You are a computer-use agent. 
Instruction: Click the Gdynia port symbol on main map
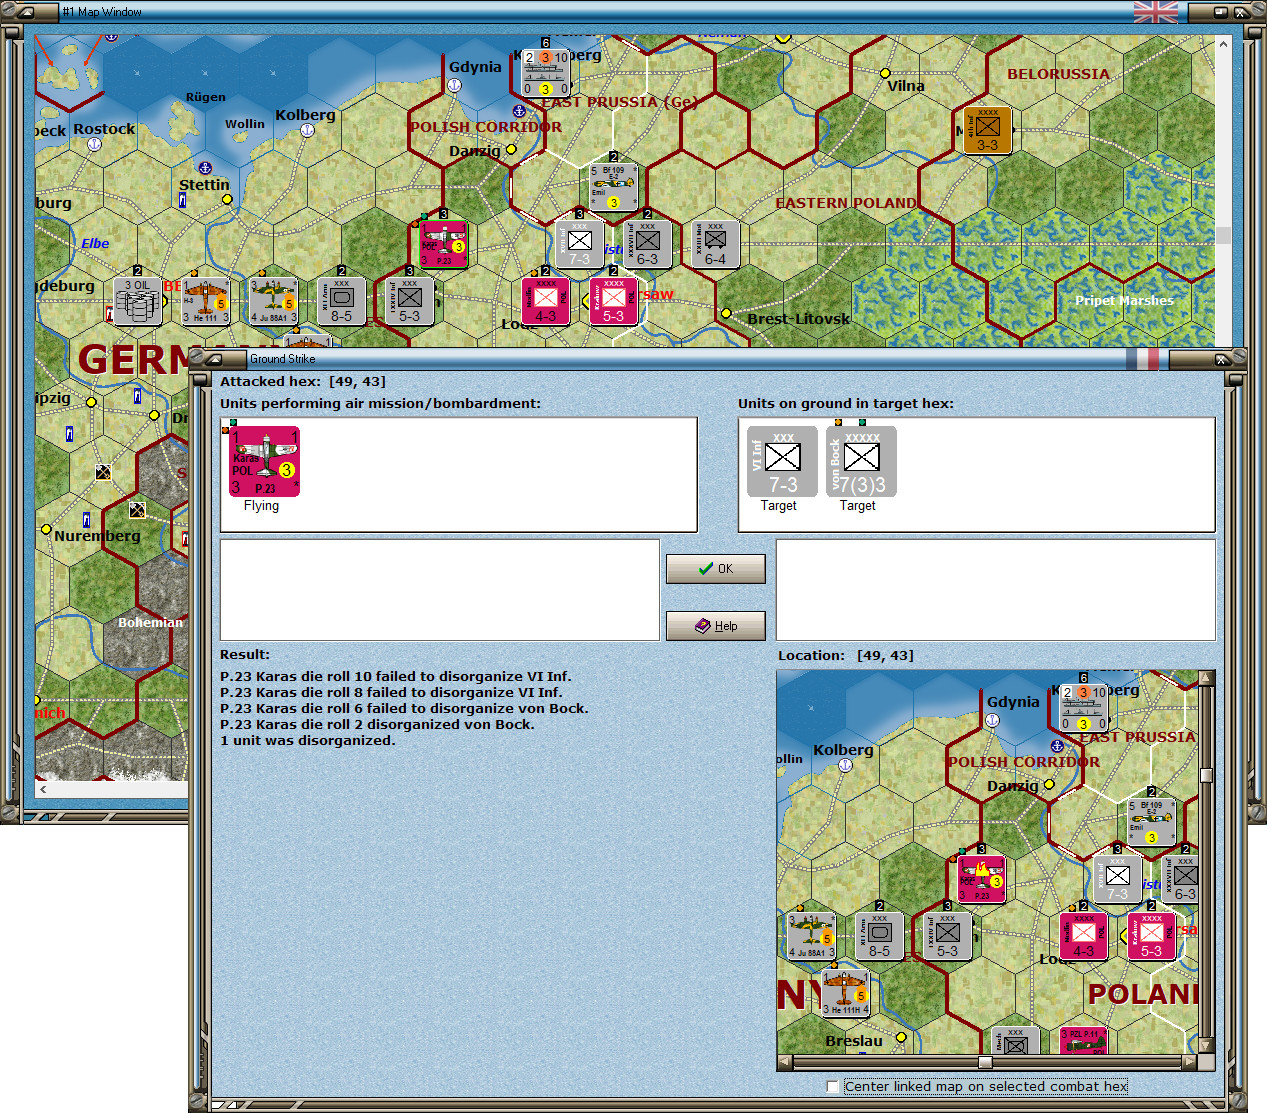454,85
